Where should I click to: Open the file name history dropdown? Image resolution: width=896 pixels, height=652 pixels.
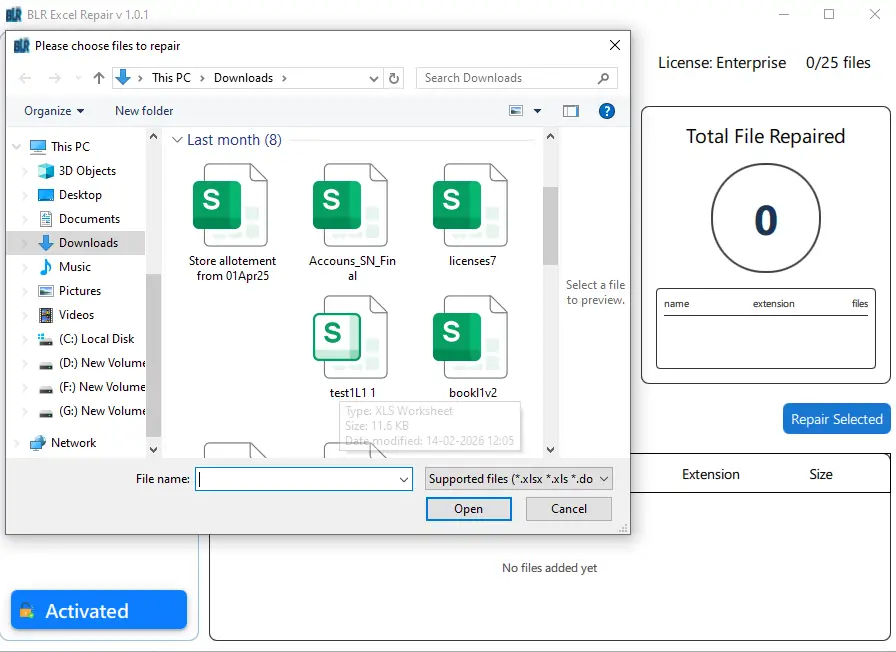click(x=403, y=479)
